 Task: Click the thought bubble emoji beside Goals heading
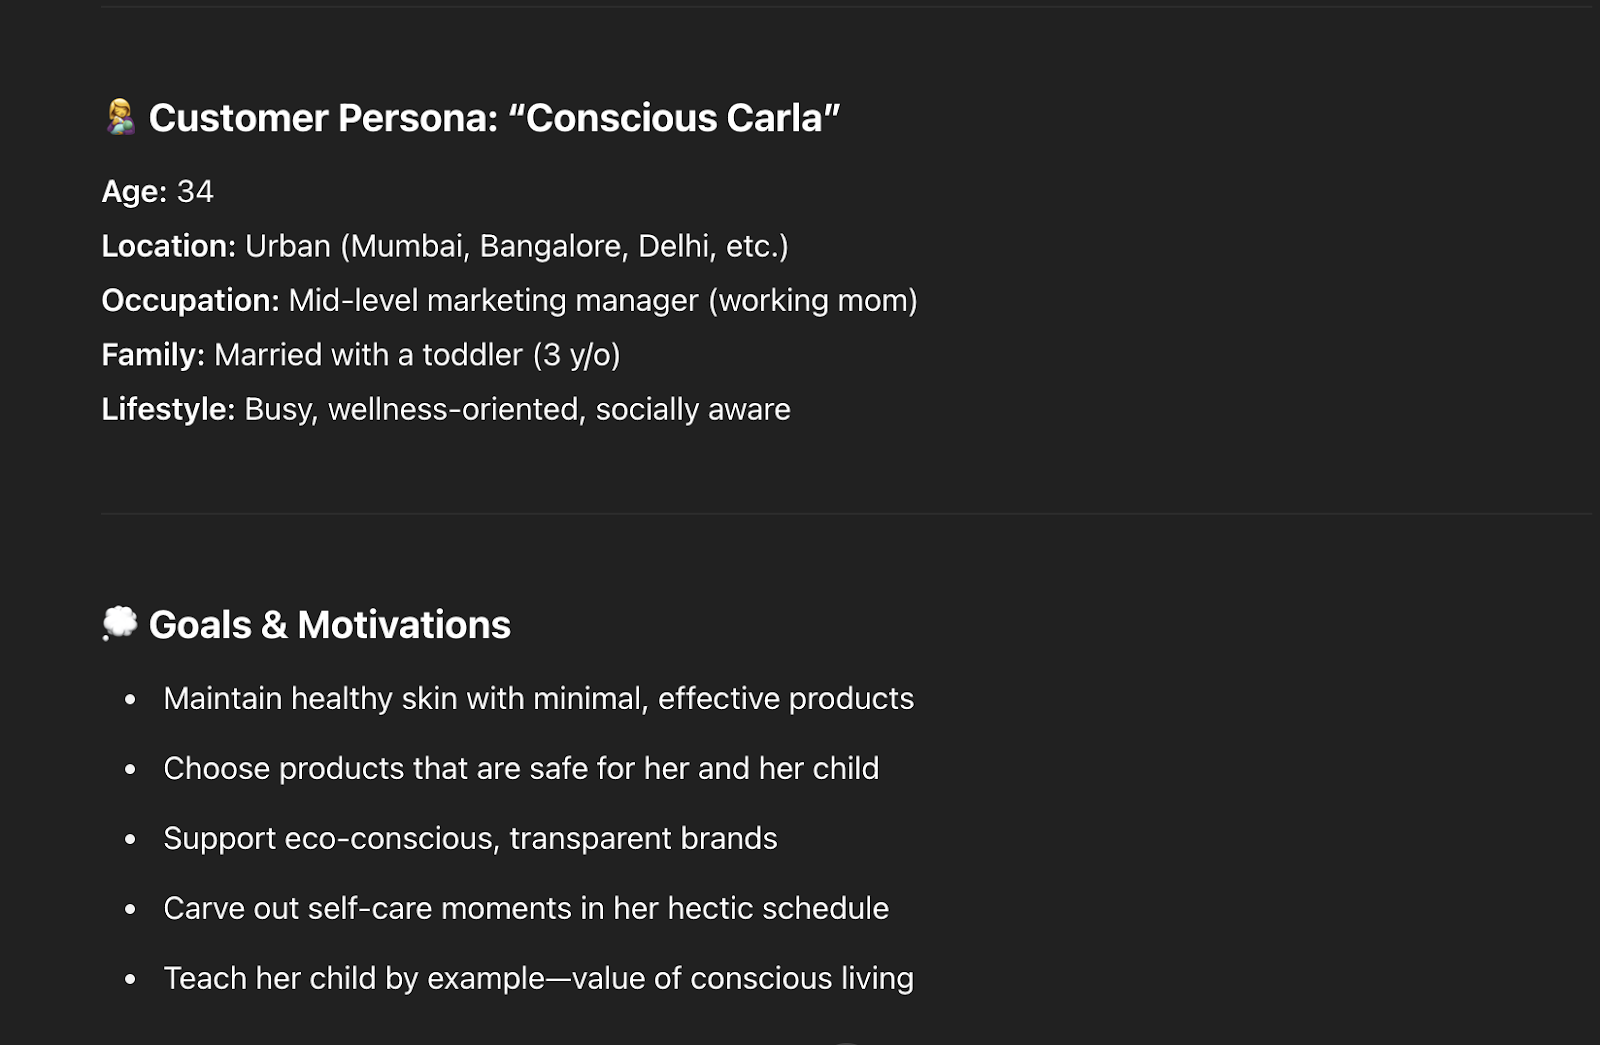(x=120, y=623)
